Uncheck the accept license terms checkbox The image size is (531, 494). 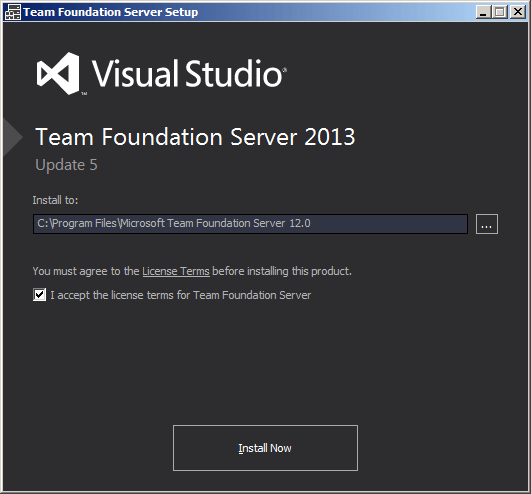pos(40,295)
